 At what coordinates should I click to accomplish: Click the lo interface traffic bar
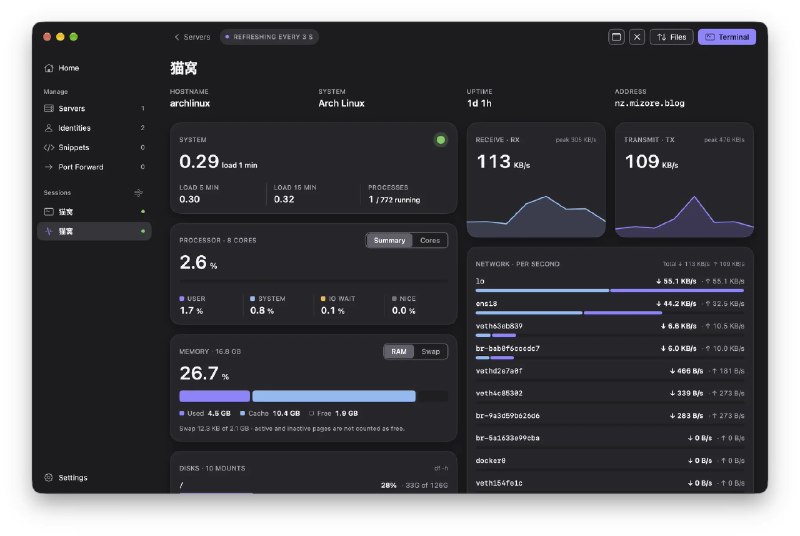pos(610,290)
